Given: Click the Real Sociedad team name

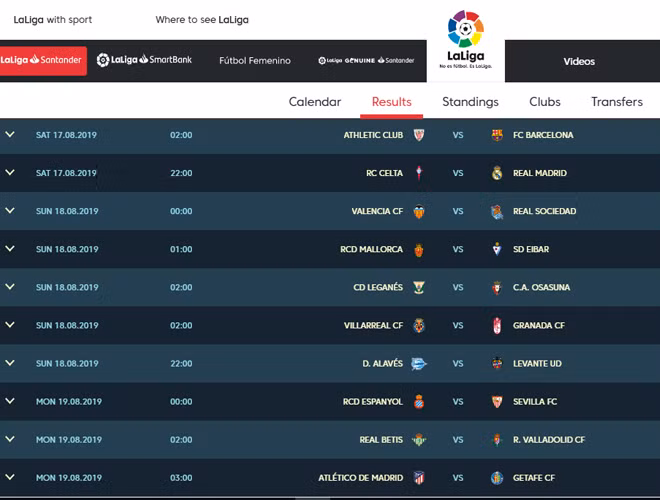Looking at the screenshot, I should point(544,211).
